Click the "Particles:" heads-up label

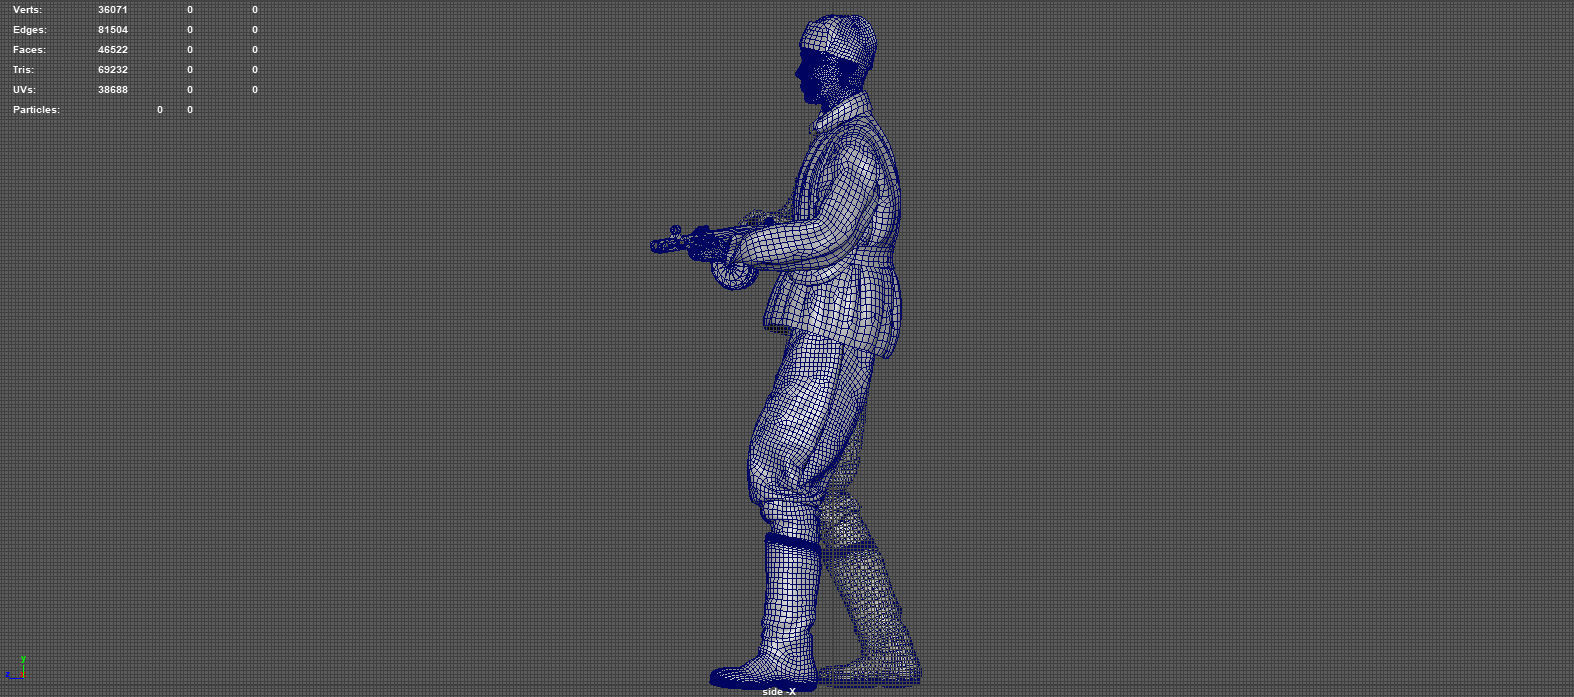pyautogui.click(x=36, y=109)
